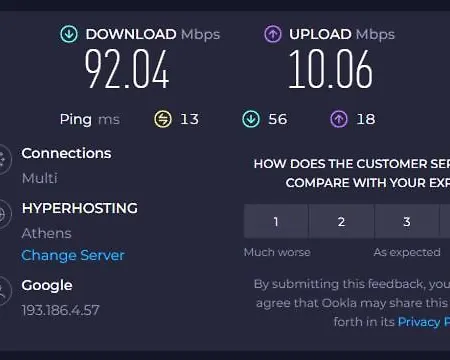Image resolution: width=450 pixels, height=360 pixels.
Task: Select rating 2 in the survey
Action: pyautogui.click(x=341, y=221)
